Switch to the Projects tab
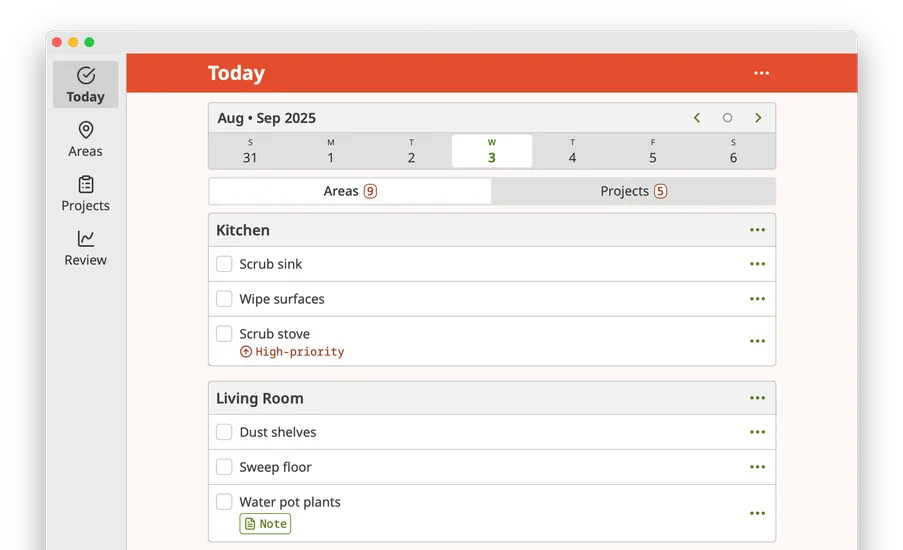Screen dimensions: 903x550 point(633,191)
